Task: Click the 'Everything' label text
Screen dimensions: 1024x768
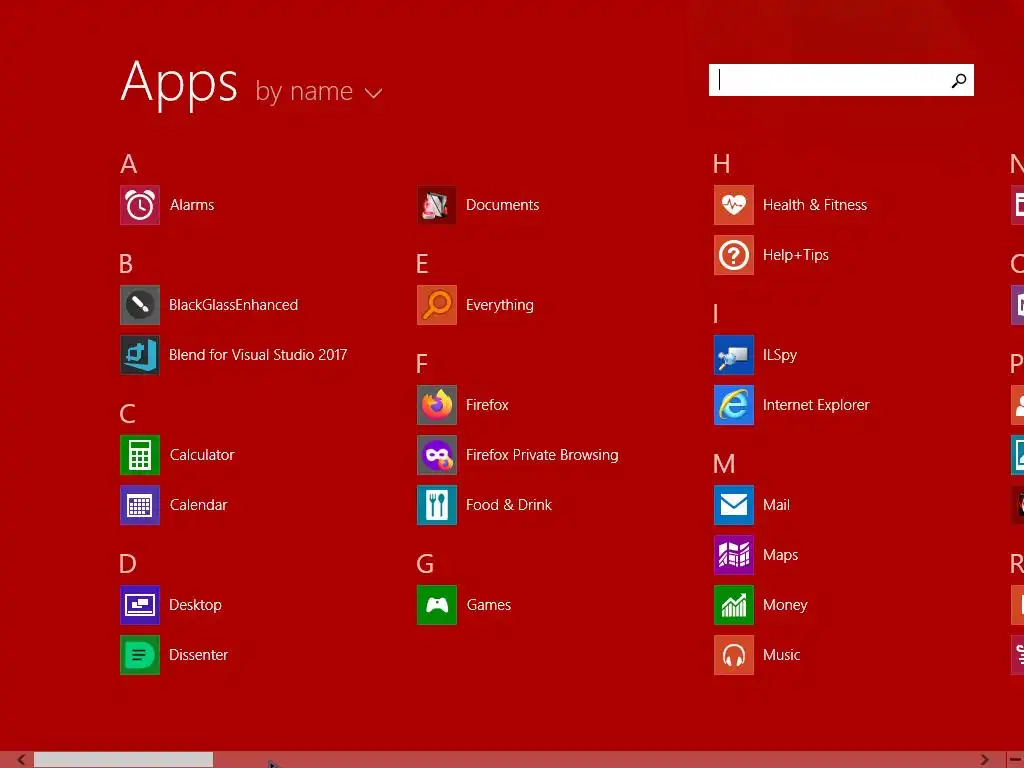Action: coord(500,306)
